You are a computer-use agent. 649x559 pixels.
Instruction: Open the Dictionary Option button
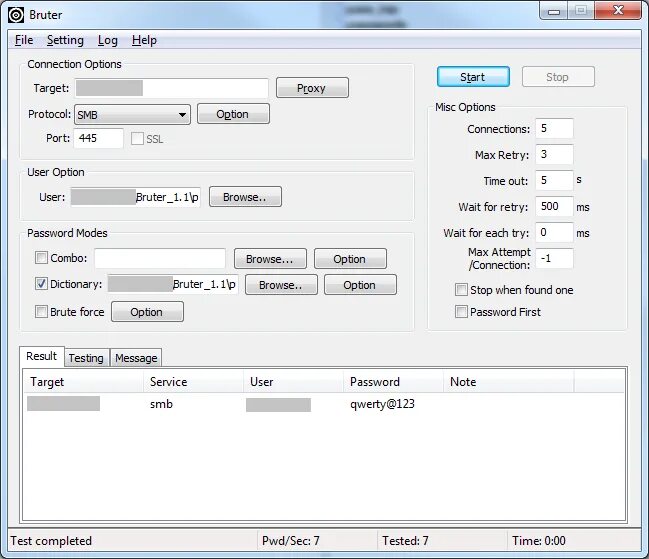coord(360,285)
